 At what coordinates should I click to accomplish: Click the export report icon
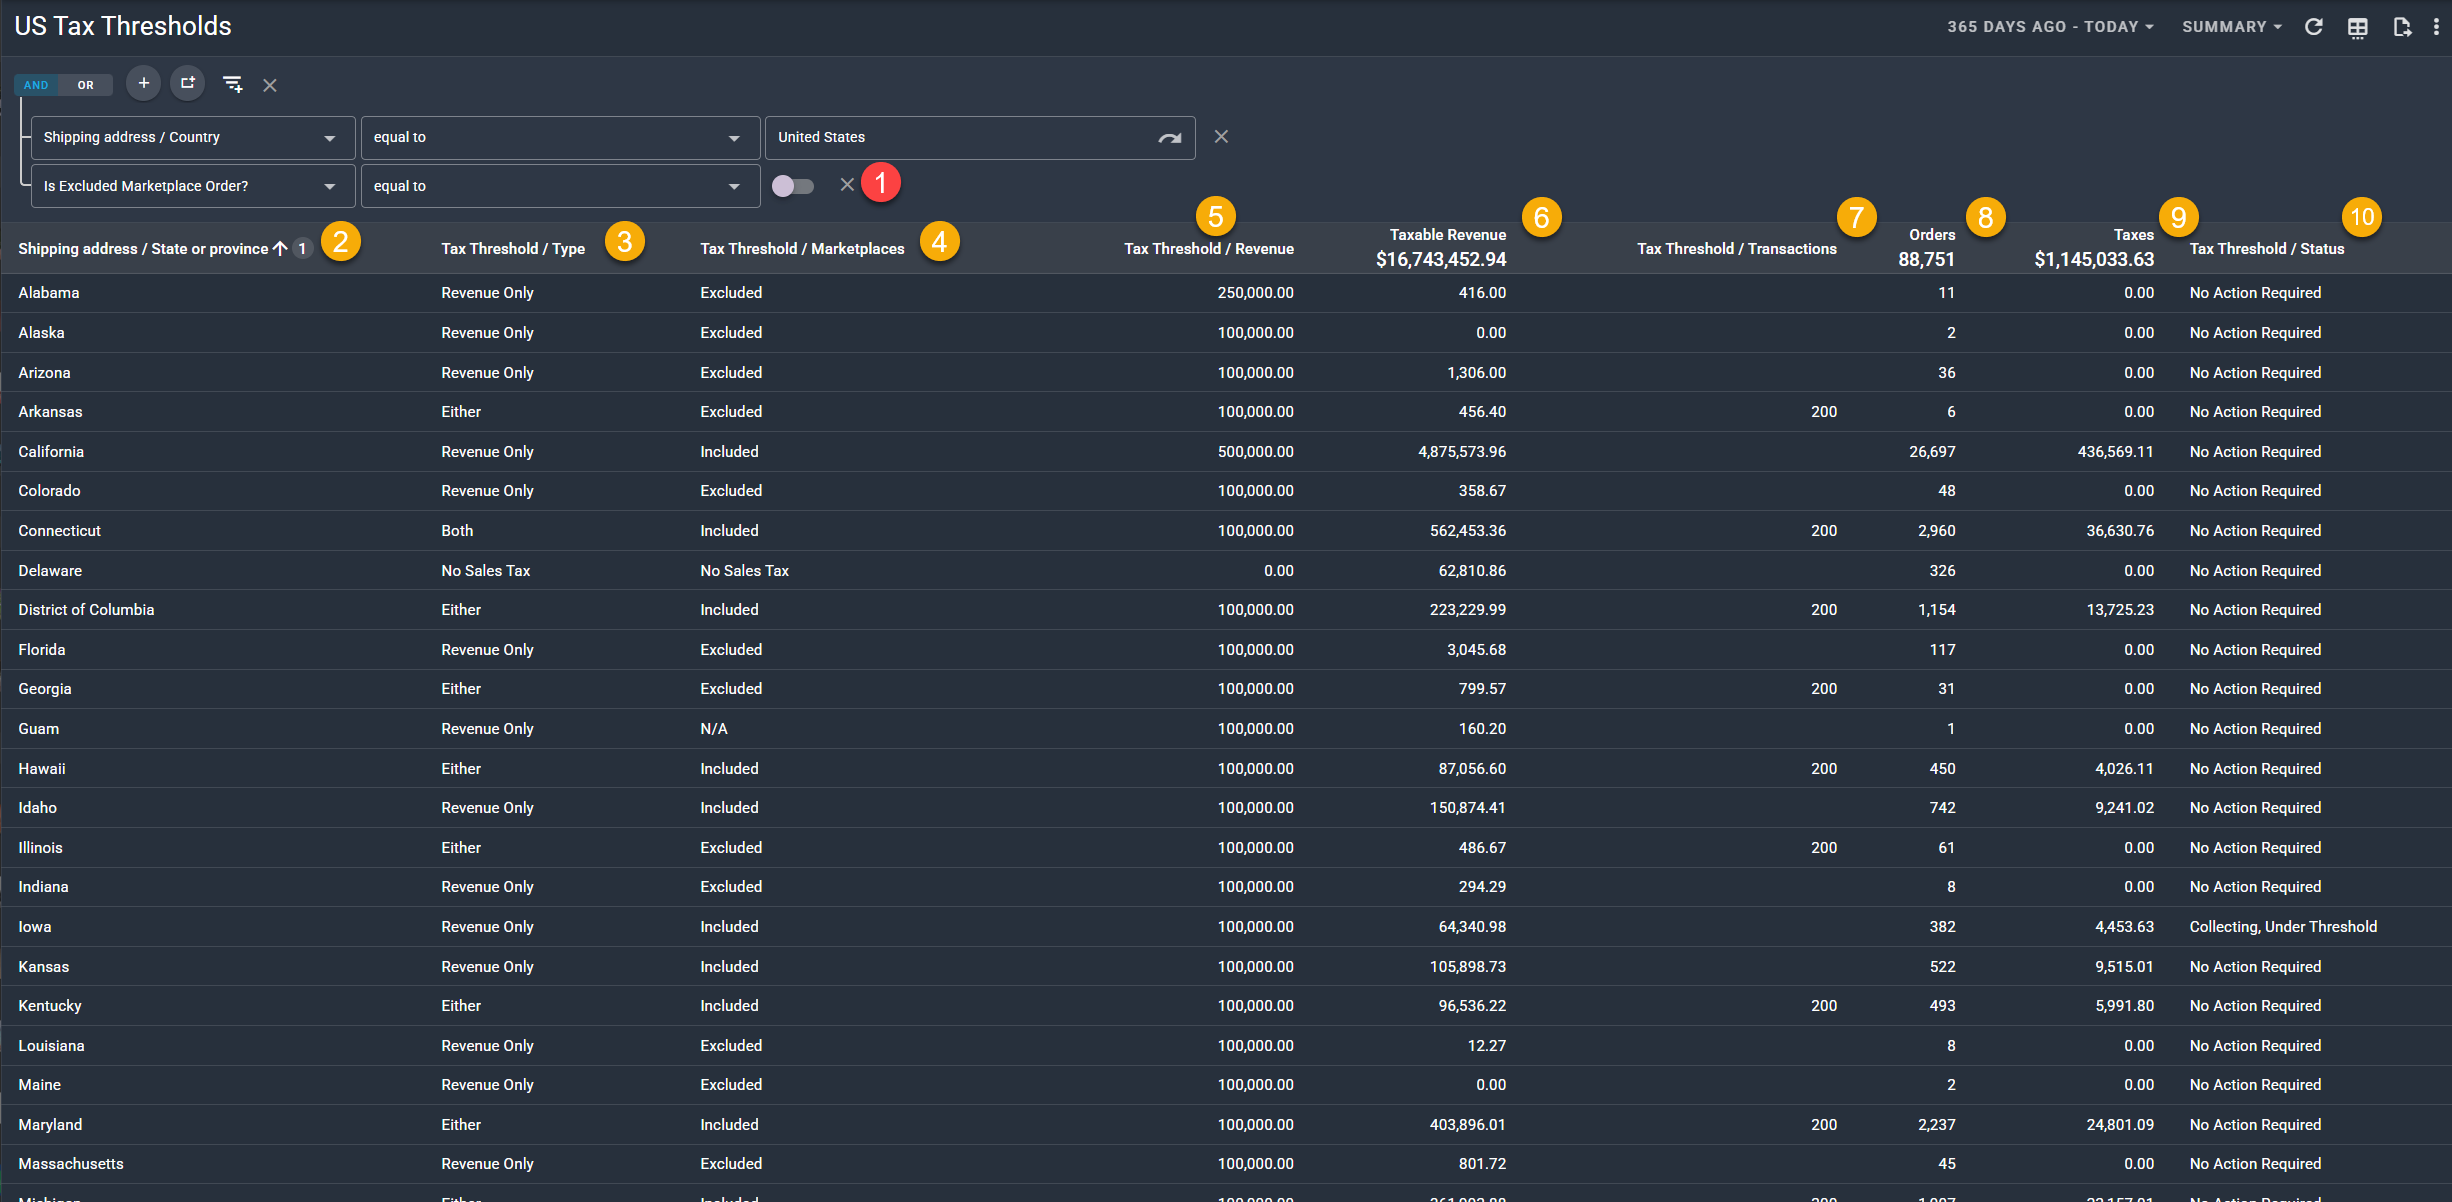[2401, 27]
